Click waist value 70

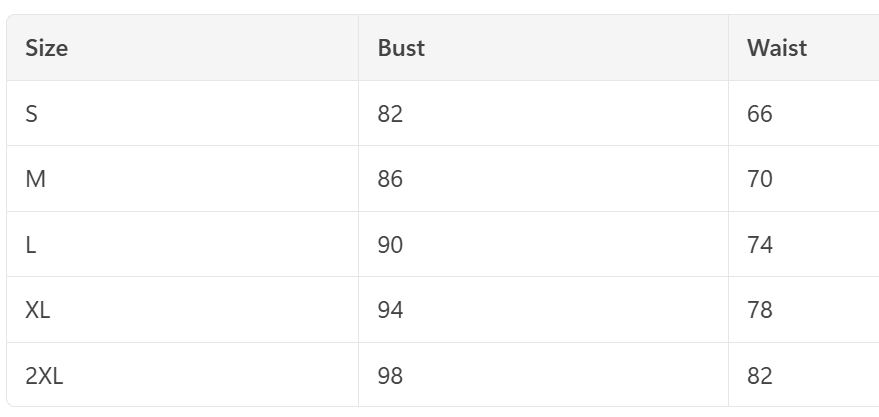760,179
